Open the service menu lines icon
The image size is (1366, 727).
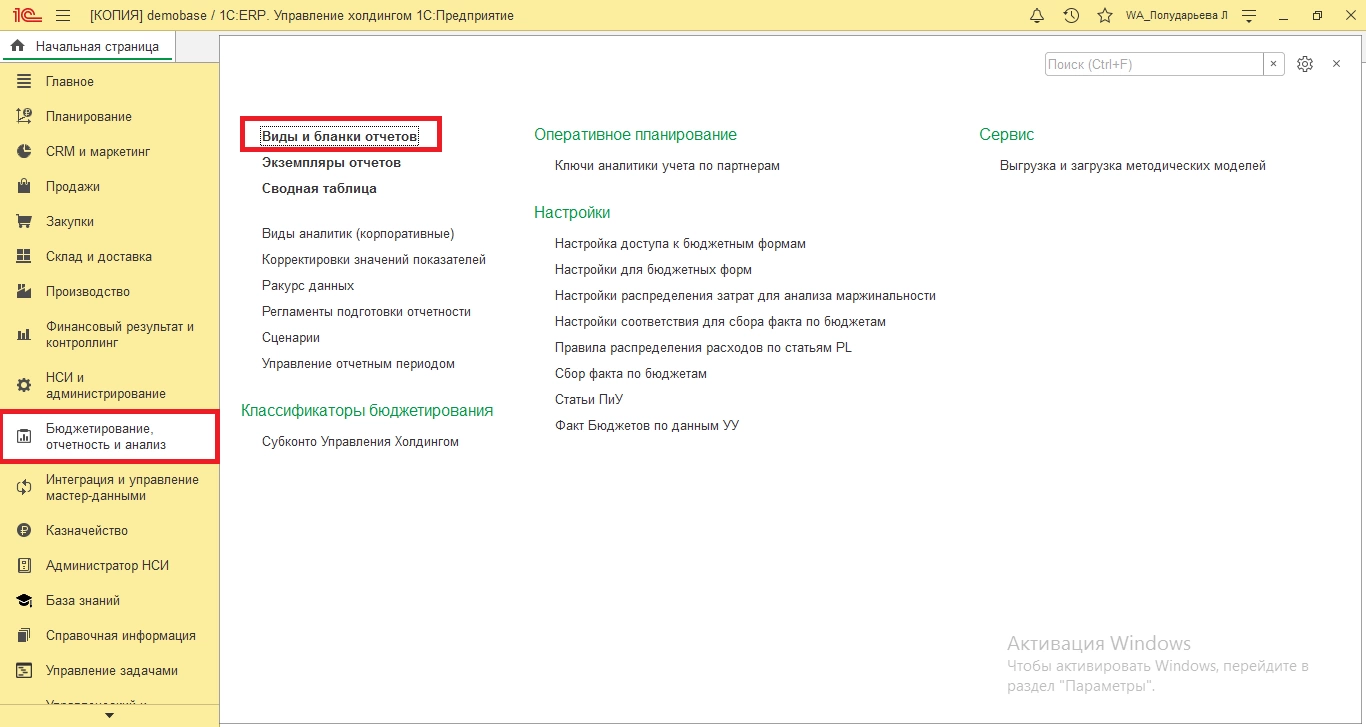click(x=1250, y=15)
